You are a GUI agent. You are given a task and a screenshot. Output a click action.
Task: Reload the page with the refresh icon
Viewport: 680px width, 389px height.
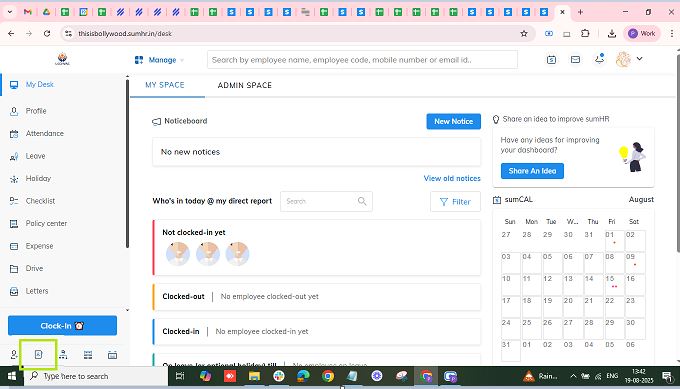[x=47, y=33]
